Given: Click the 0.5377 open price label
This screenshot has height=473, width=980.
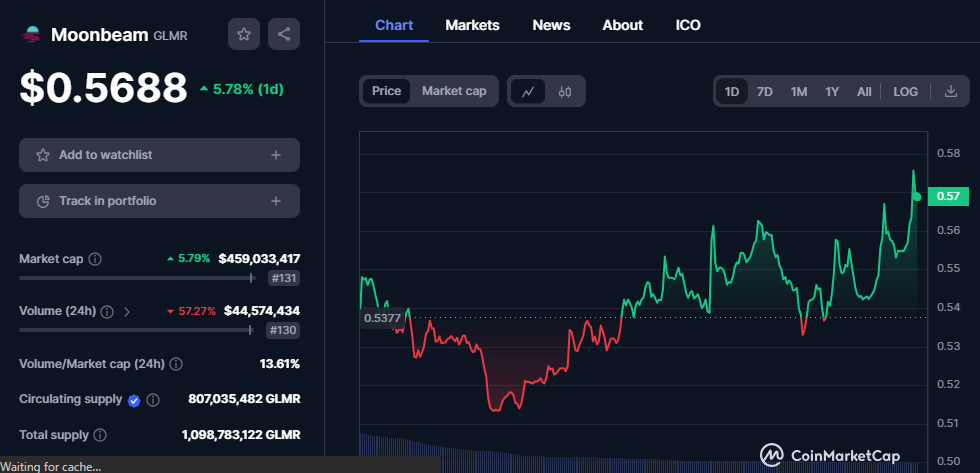Looking at the screenshot, I should point(382,318).
